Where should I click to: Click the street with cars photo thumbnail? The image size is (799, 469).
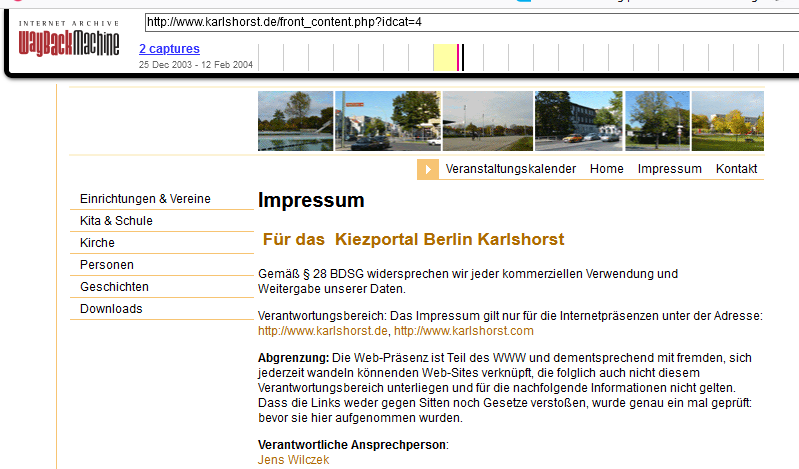(388, 121)
